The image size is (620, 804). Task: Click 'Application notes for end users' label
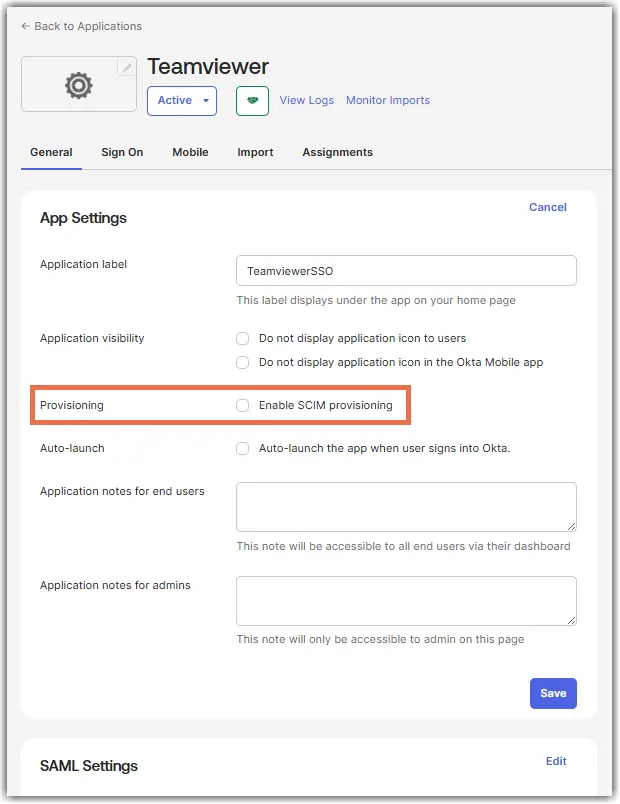point(122,491)
